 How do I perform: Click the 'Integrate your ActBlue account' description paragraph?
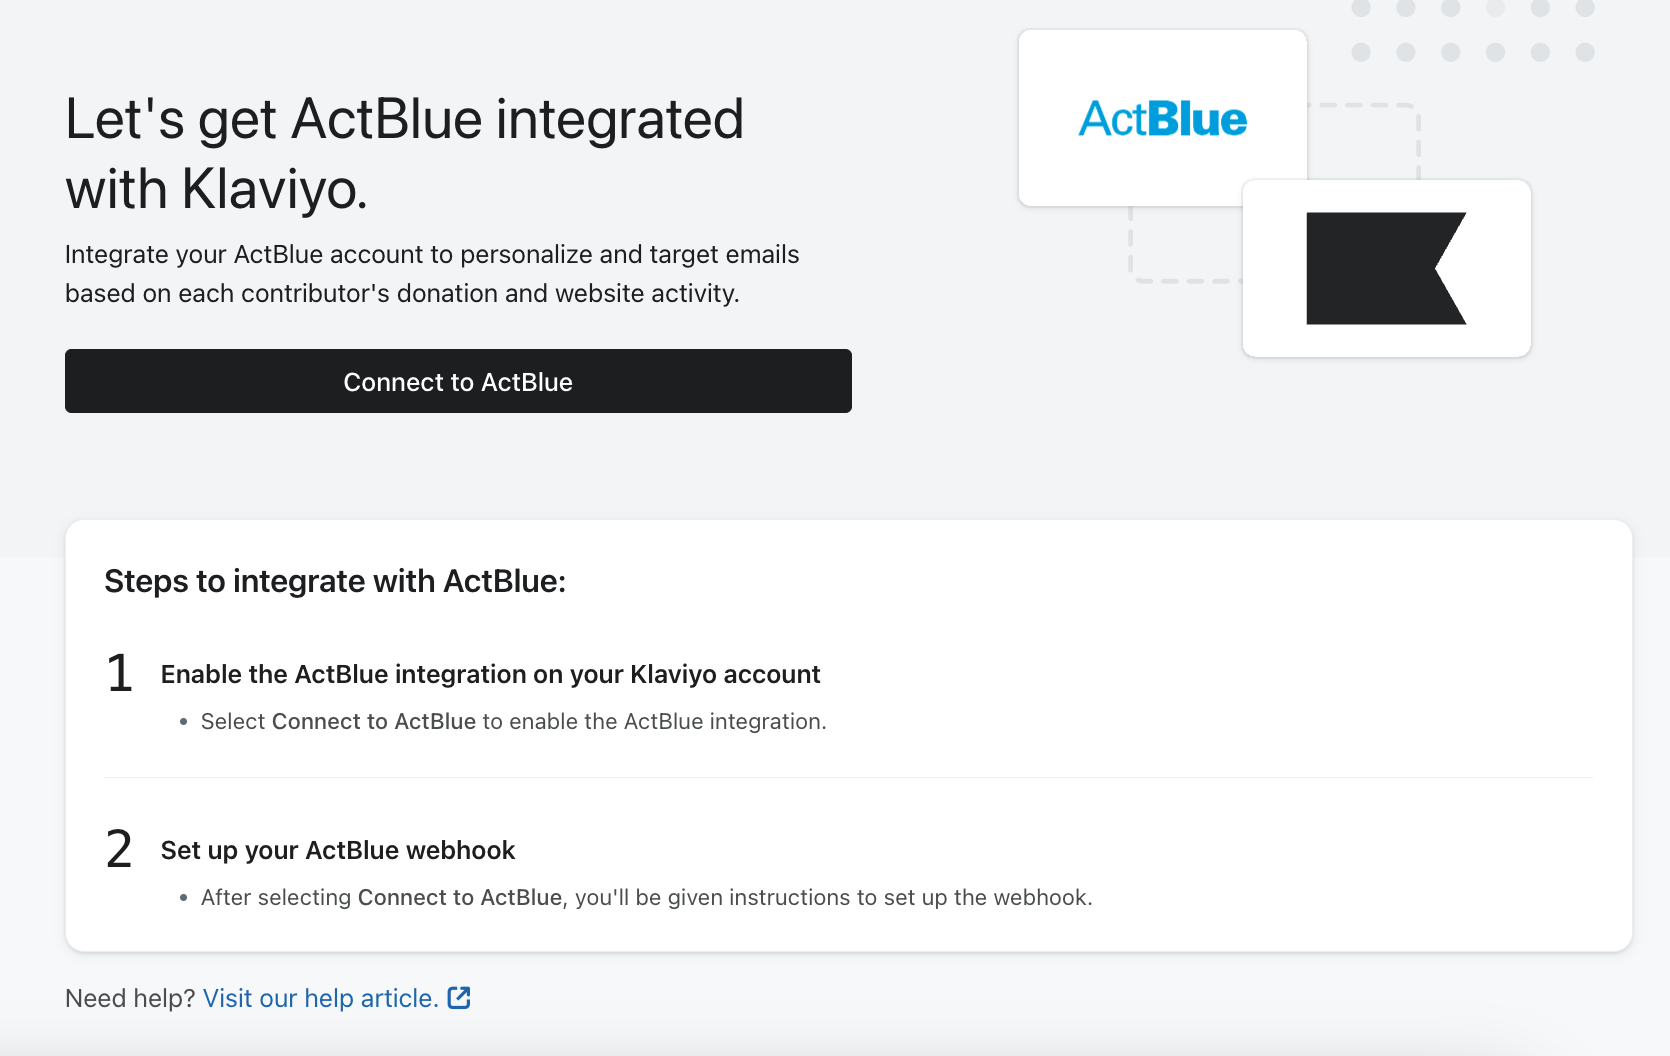click(432, 273)
